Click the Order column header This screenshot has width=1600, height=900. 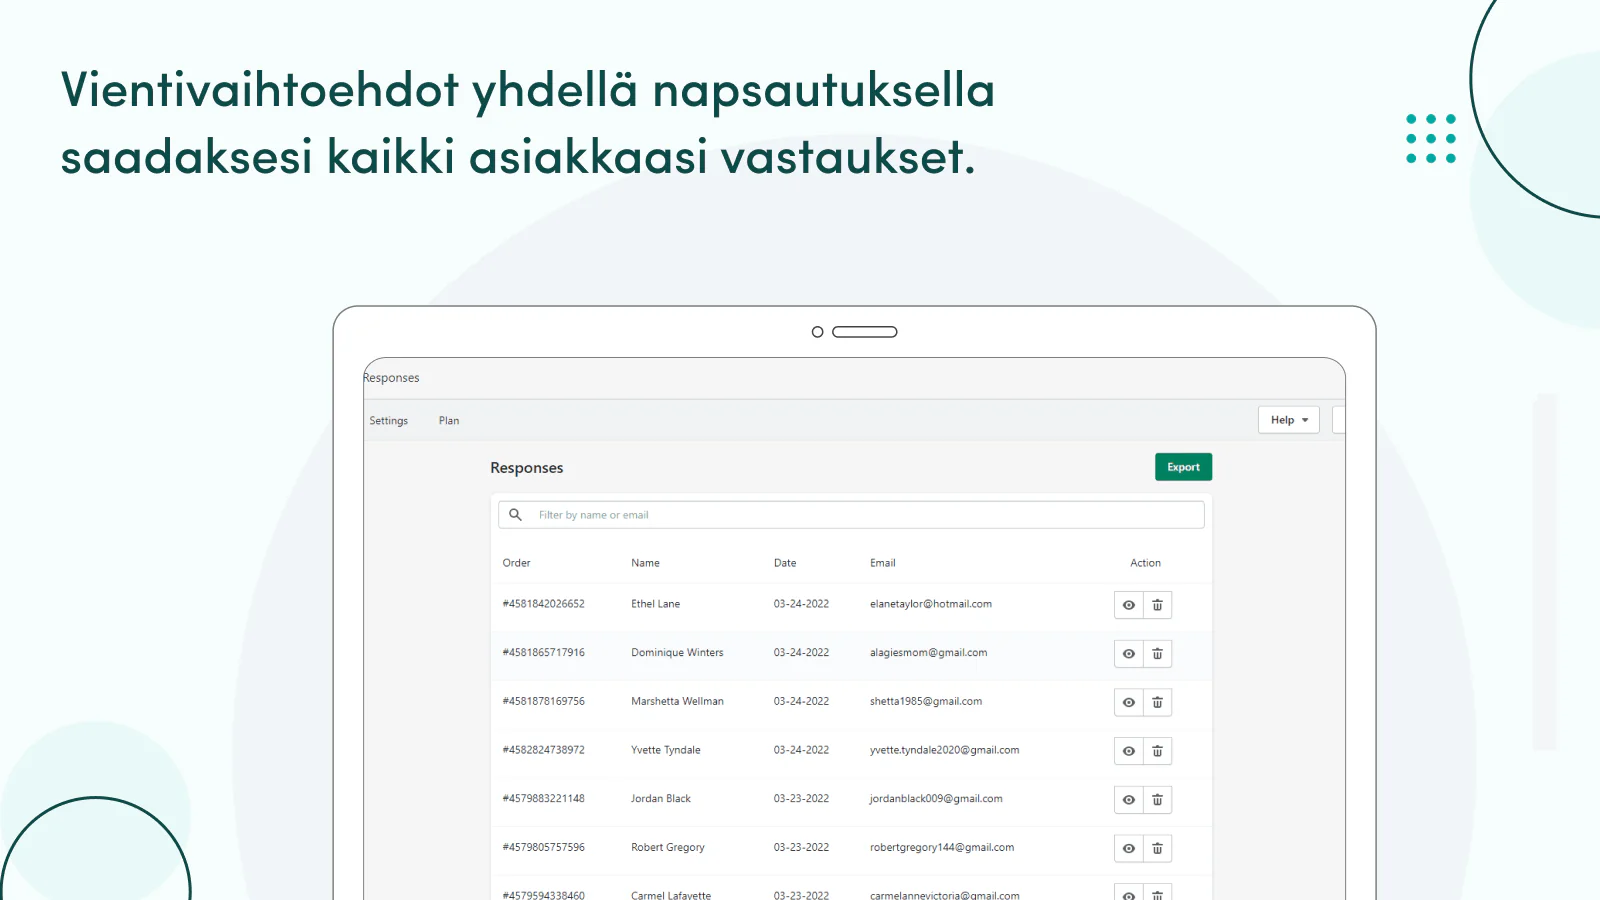click(516, 563)
